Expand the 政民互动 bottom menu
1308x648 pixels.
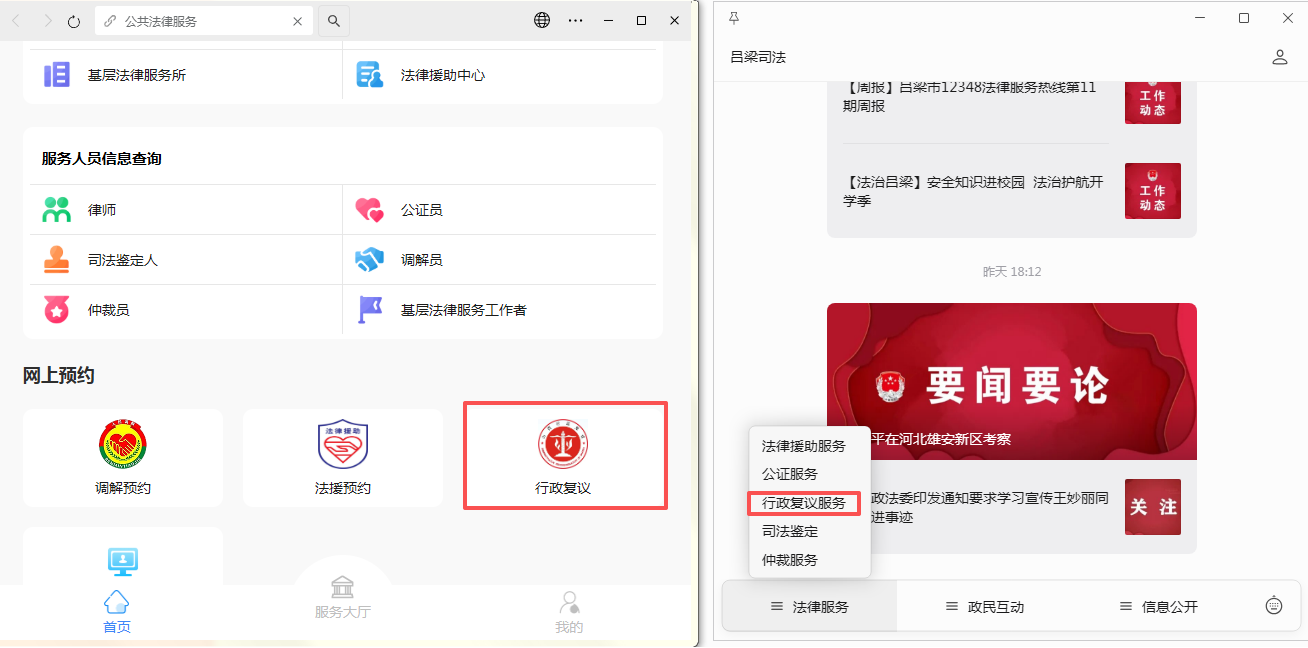(984, 607)
